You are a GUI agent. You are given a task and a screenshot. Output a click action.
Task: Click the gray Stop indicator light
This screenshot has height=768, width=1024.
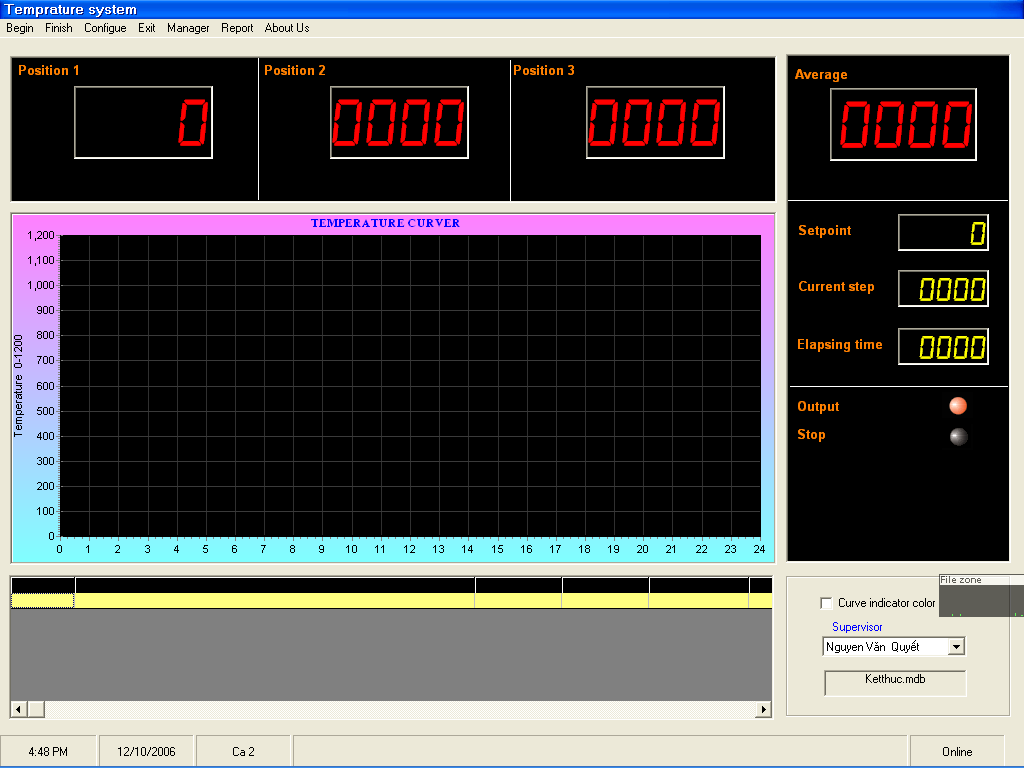pyautogui.click(x=958, y=436)
